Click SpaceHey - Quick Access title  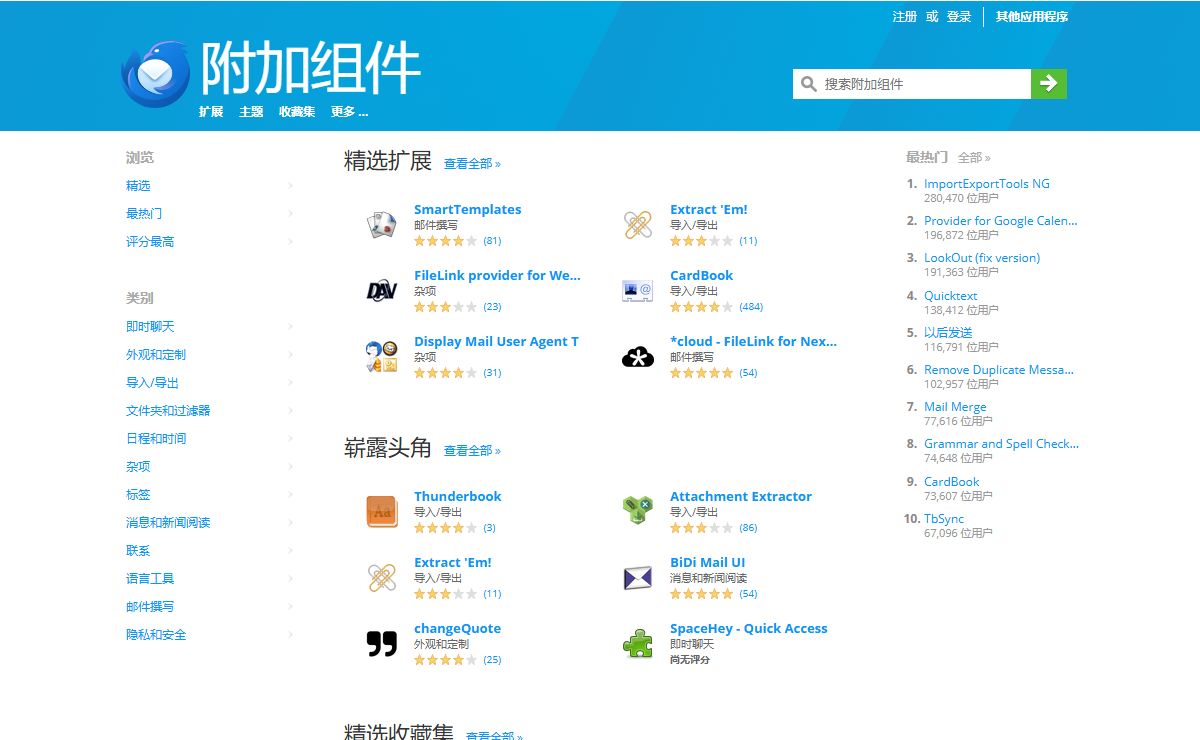pos(749,629)
